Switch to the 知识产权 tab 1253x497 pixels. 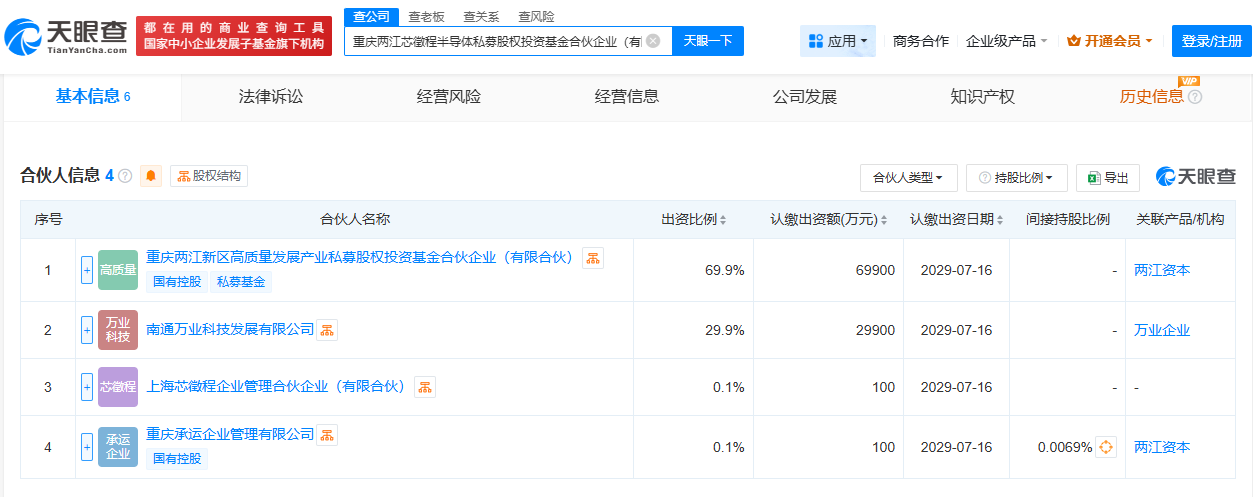[x=982, y=97]
